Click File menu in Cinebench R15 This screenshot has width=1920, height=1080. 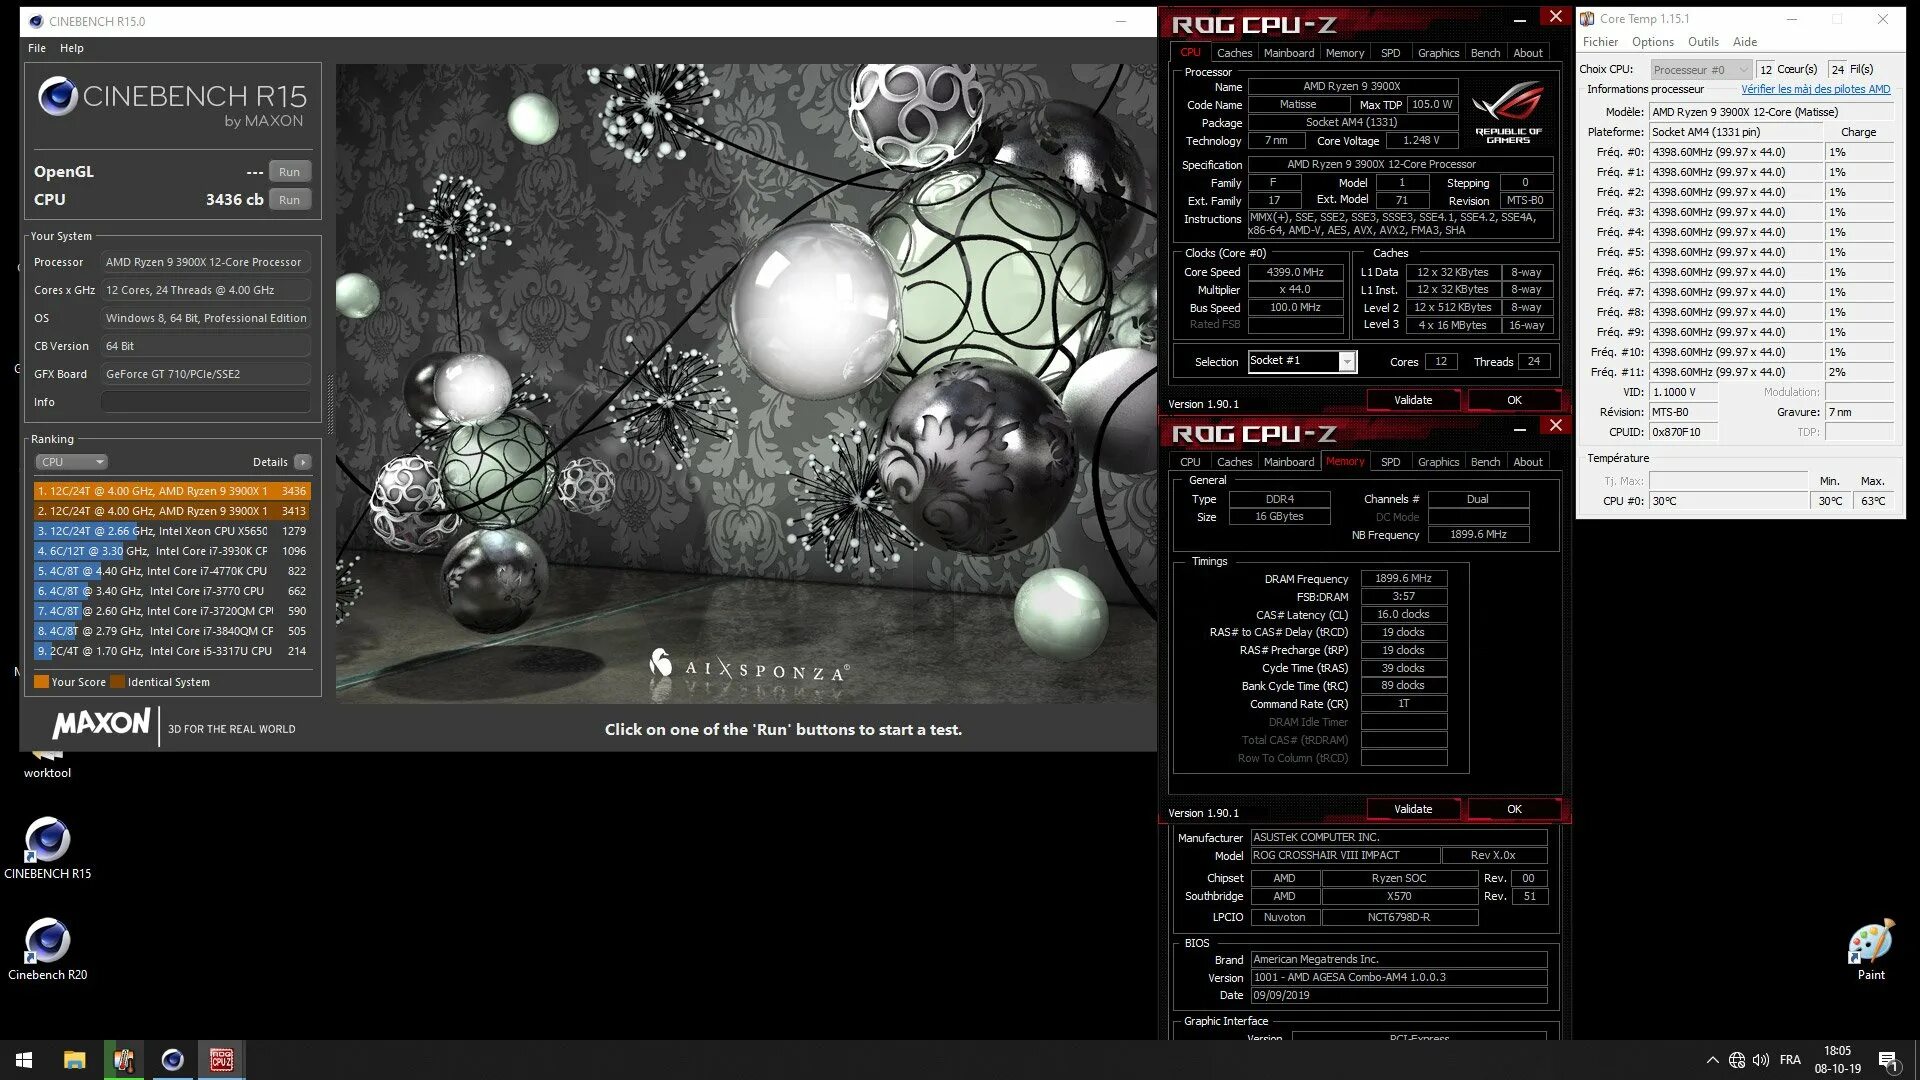(37, 47)
